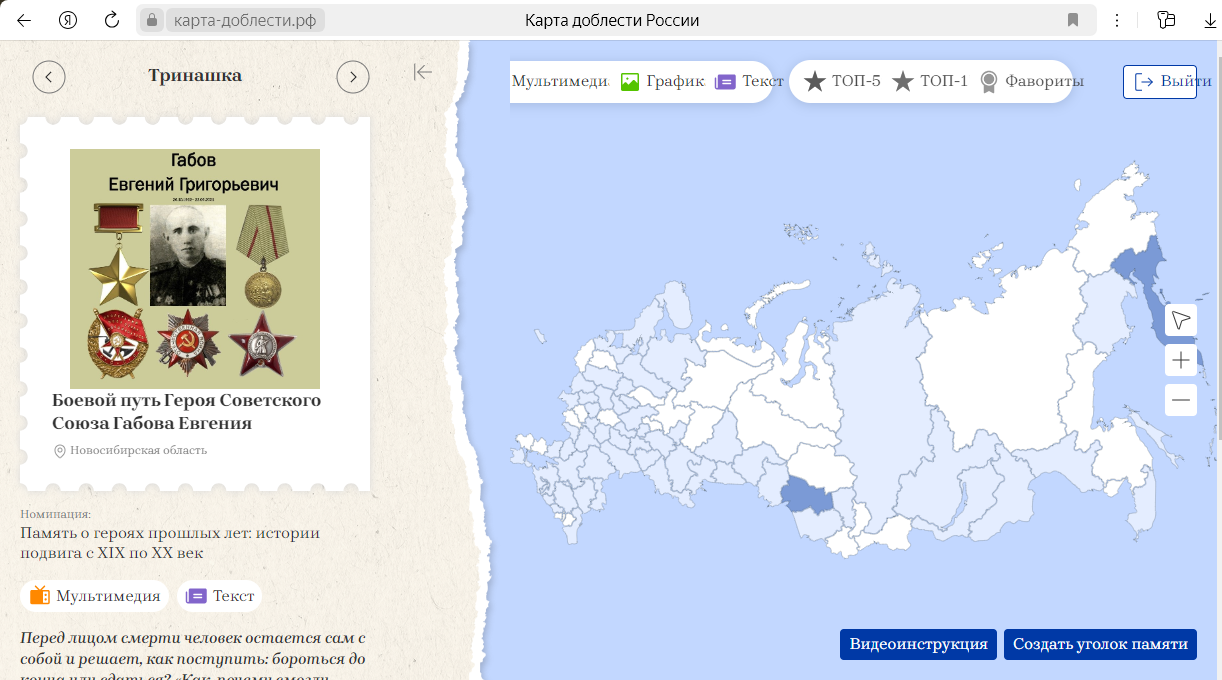Click the Выйти logout button
This screenshot has width=1222, height=680.
(1160, 81)
